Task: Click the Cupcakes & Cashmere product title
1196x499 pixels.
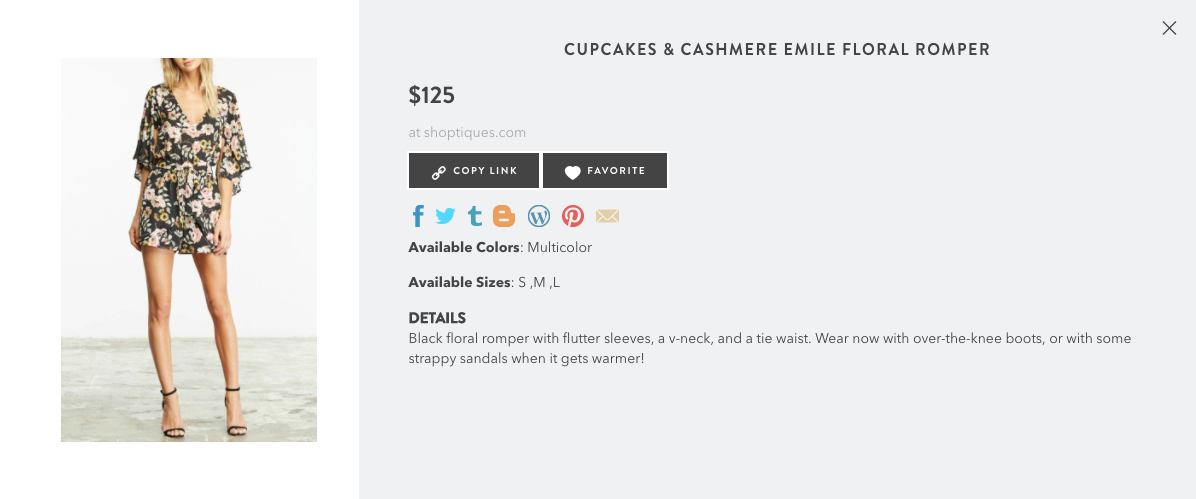Action: (777, 49)
